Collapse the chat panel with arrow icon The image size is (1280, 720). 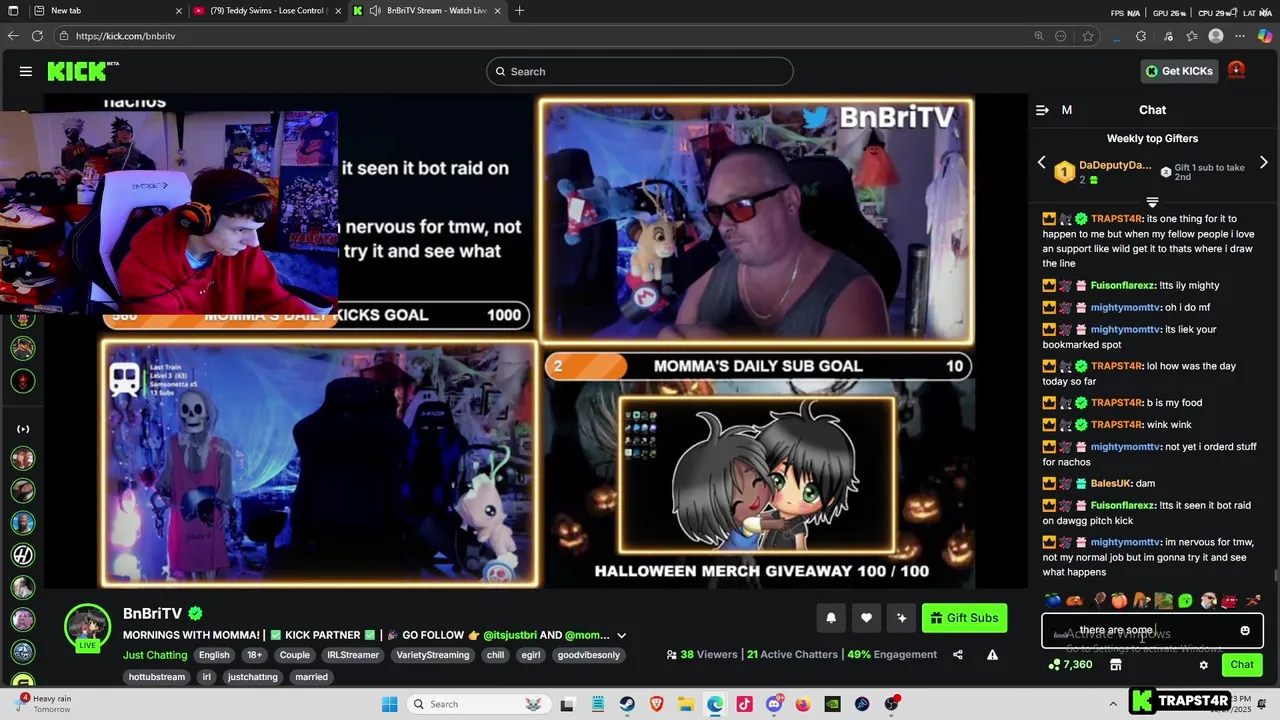coord(1042,110)
